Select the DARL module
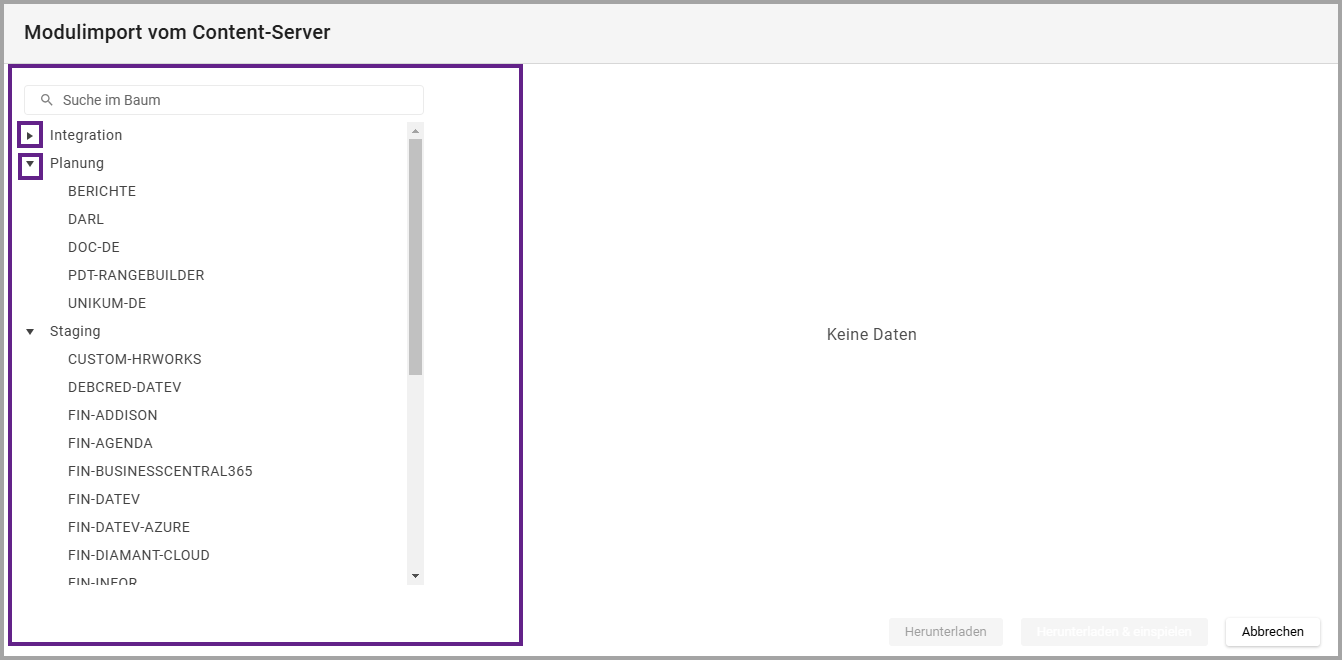1342x660 pixels. click(x=86, y=219)
